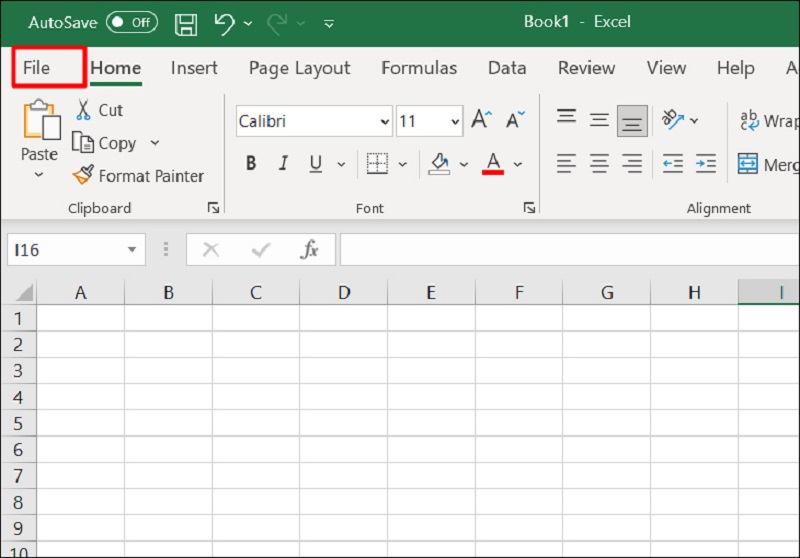800x558 pixels.
Task: Toggle the AutoSave switch
Action: tap(131, 22)
